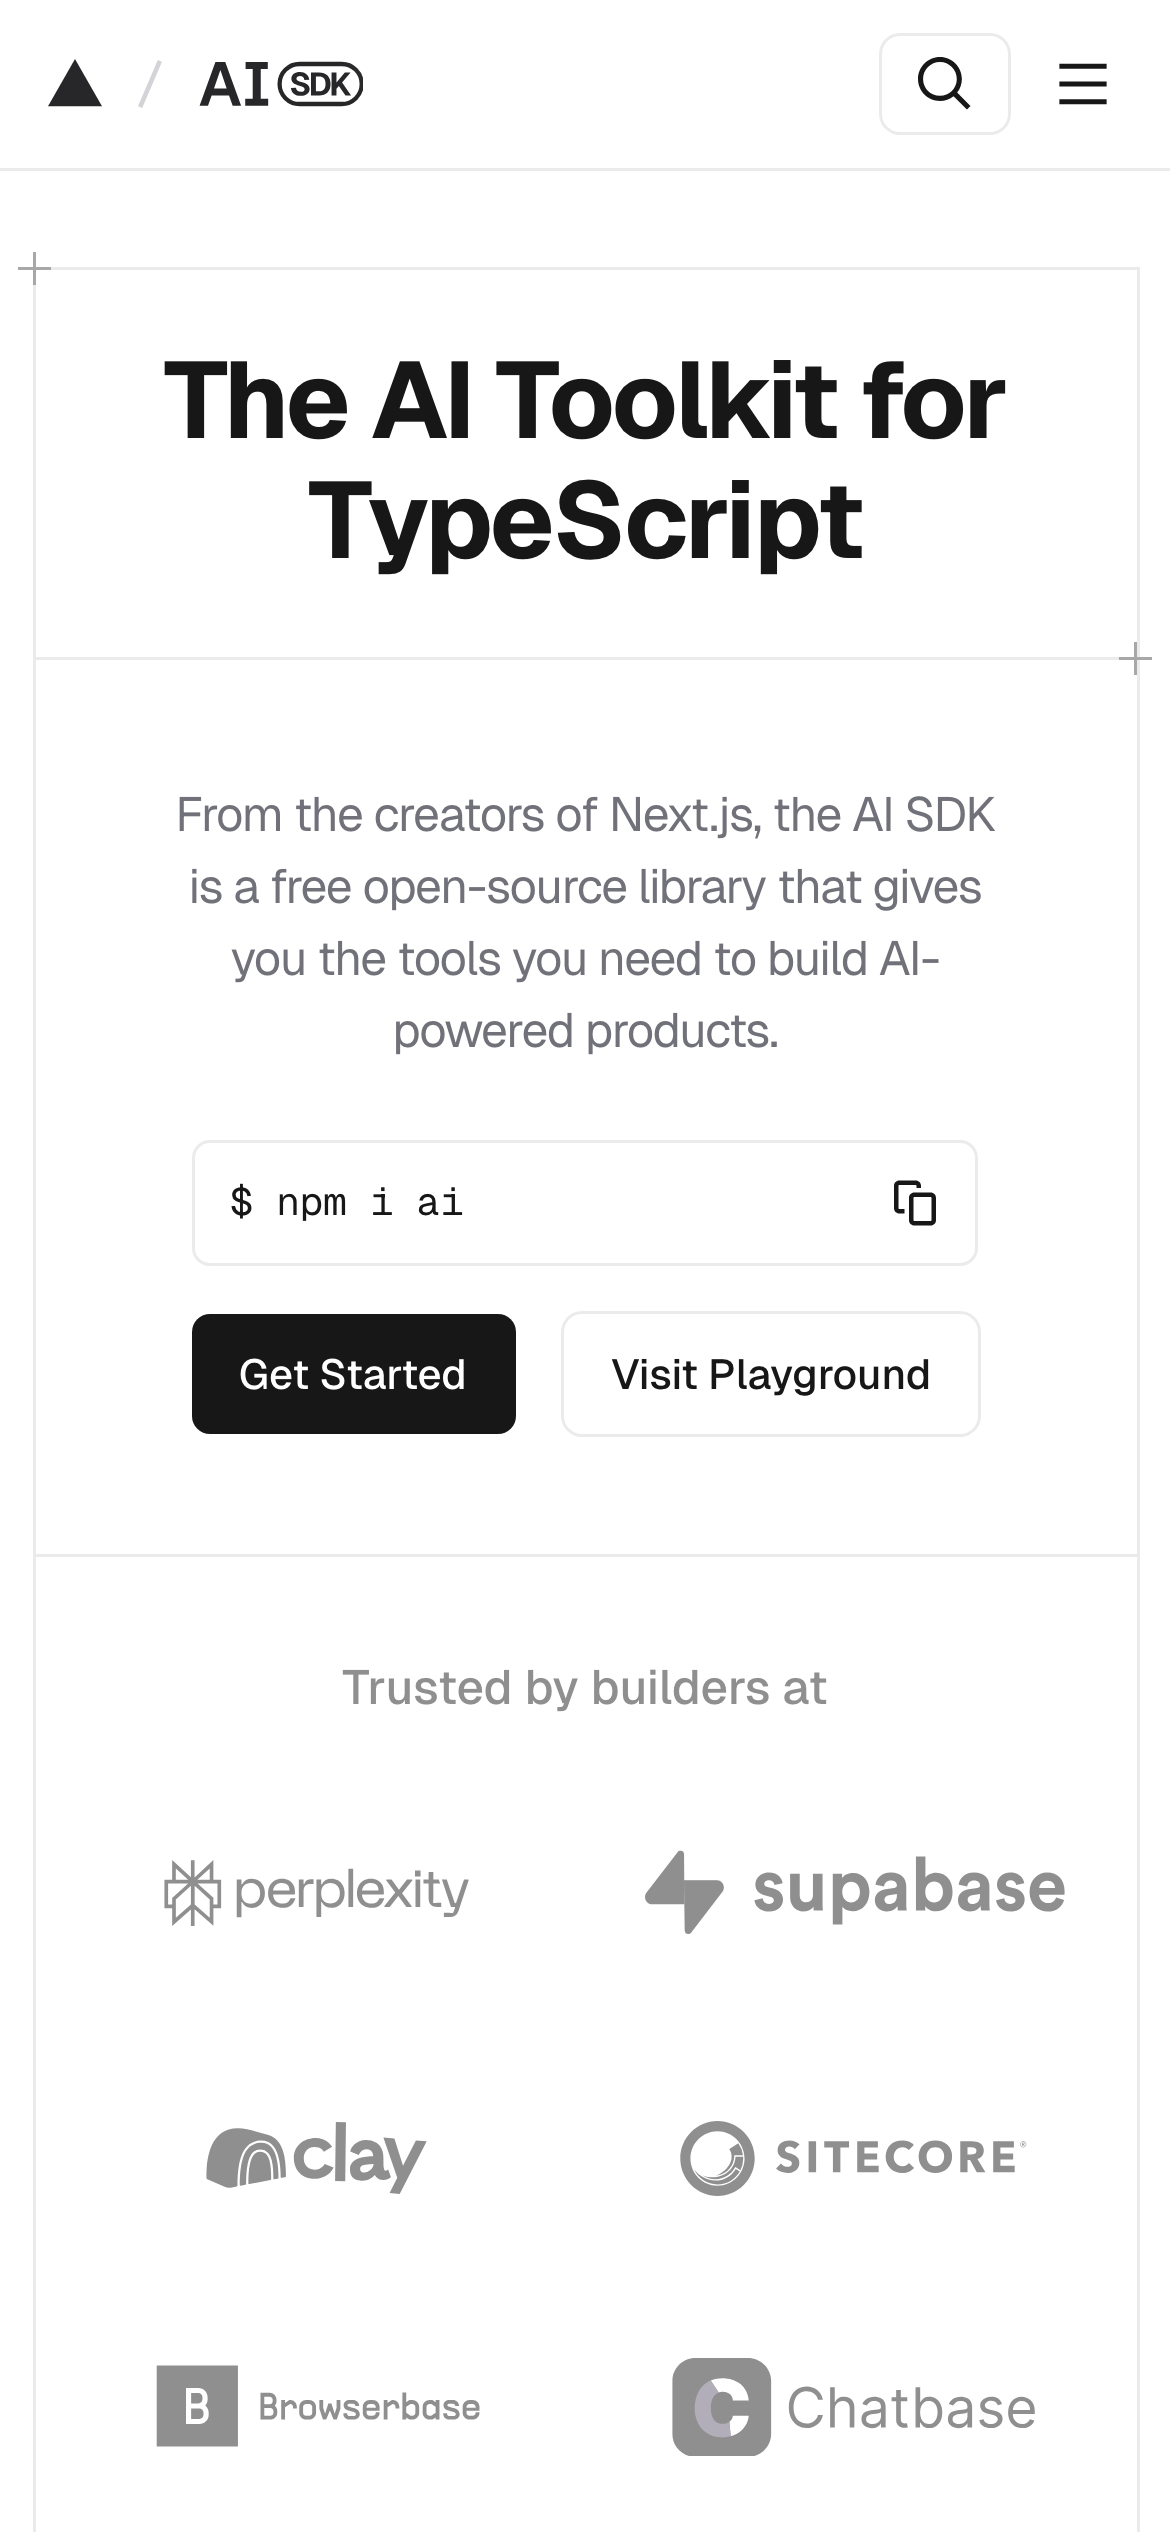
Task: Click the Vercel triangle logo
Action: [75, 84]
